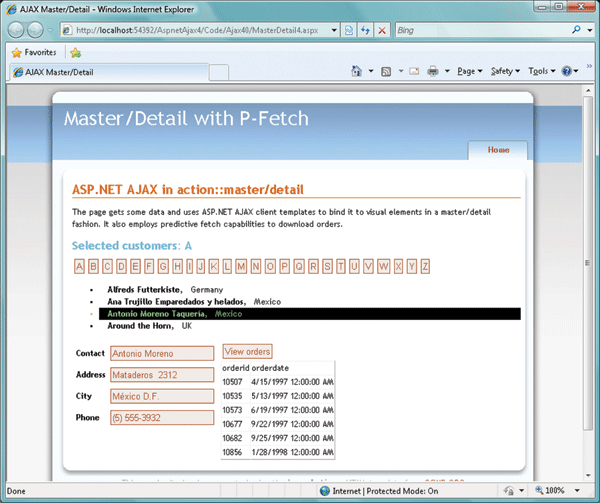Filter customers by letter S
600x503 pixels.
tap(327, 266)
